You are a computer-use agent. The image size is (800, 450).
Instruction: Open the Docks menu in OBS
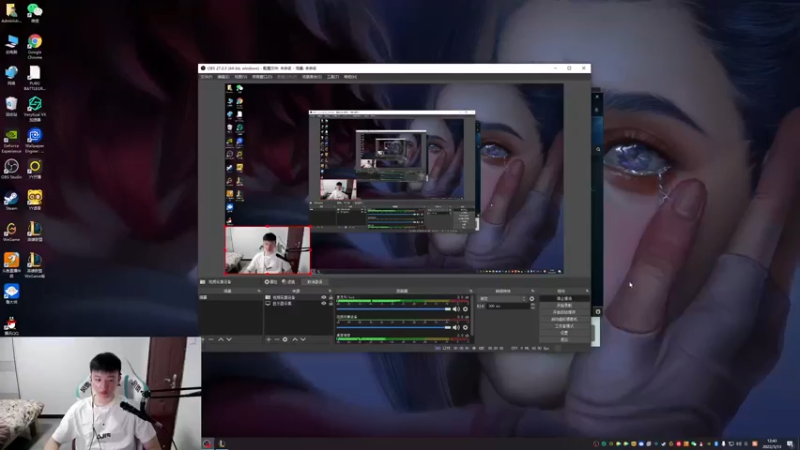[262, 77]
